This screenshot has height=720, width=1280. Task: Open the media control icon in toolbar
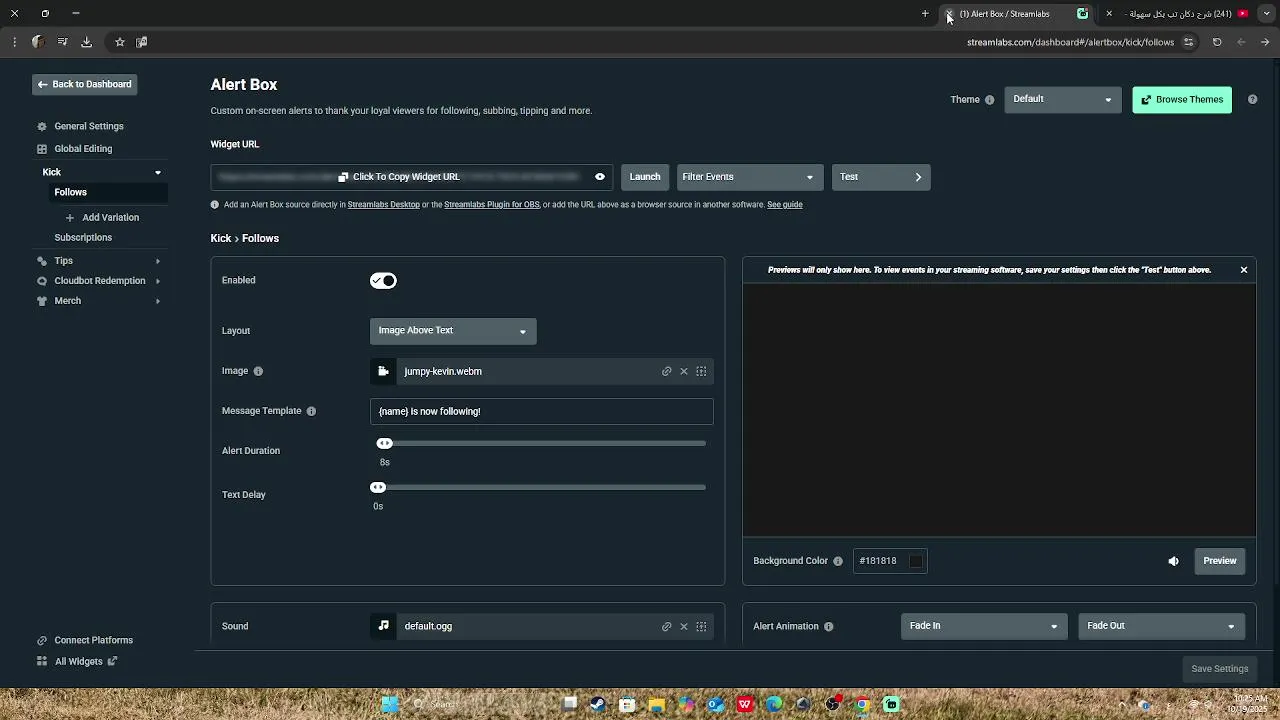62,42
